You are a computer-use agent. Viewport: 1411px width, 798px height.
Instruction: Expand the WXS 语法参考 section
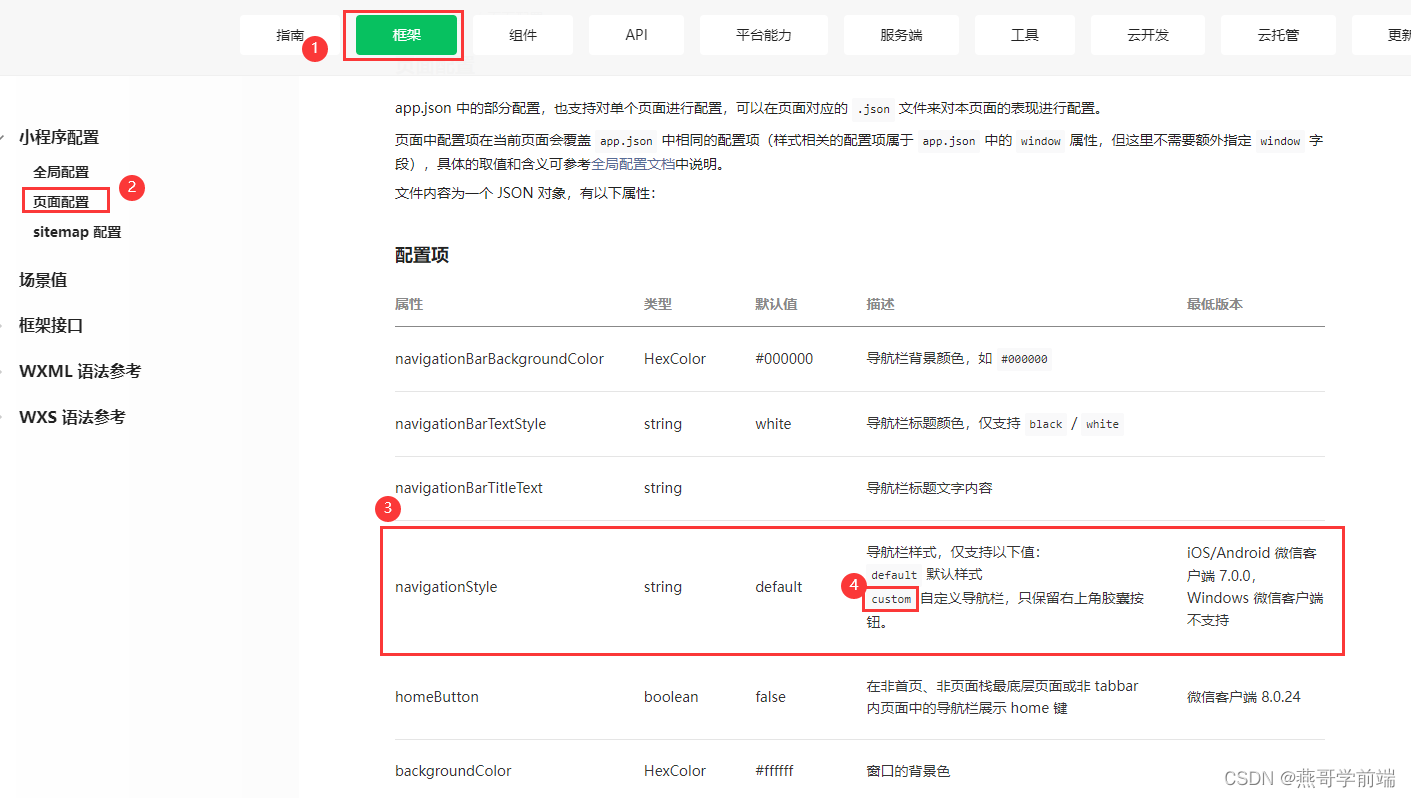click(72, 417)
